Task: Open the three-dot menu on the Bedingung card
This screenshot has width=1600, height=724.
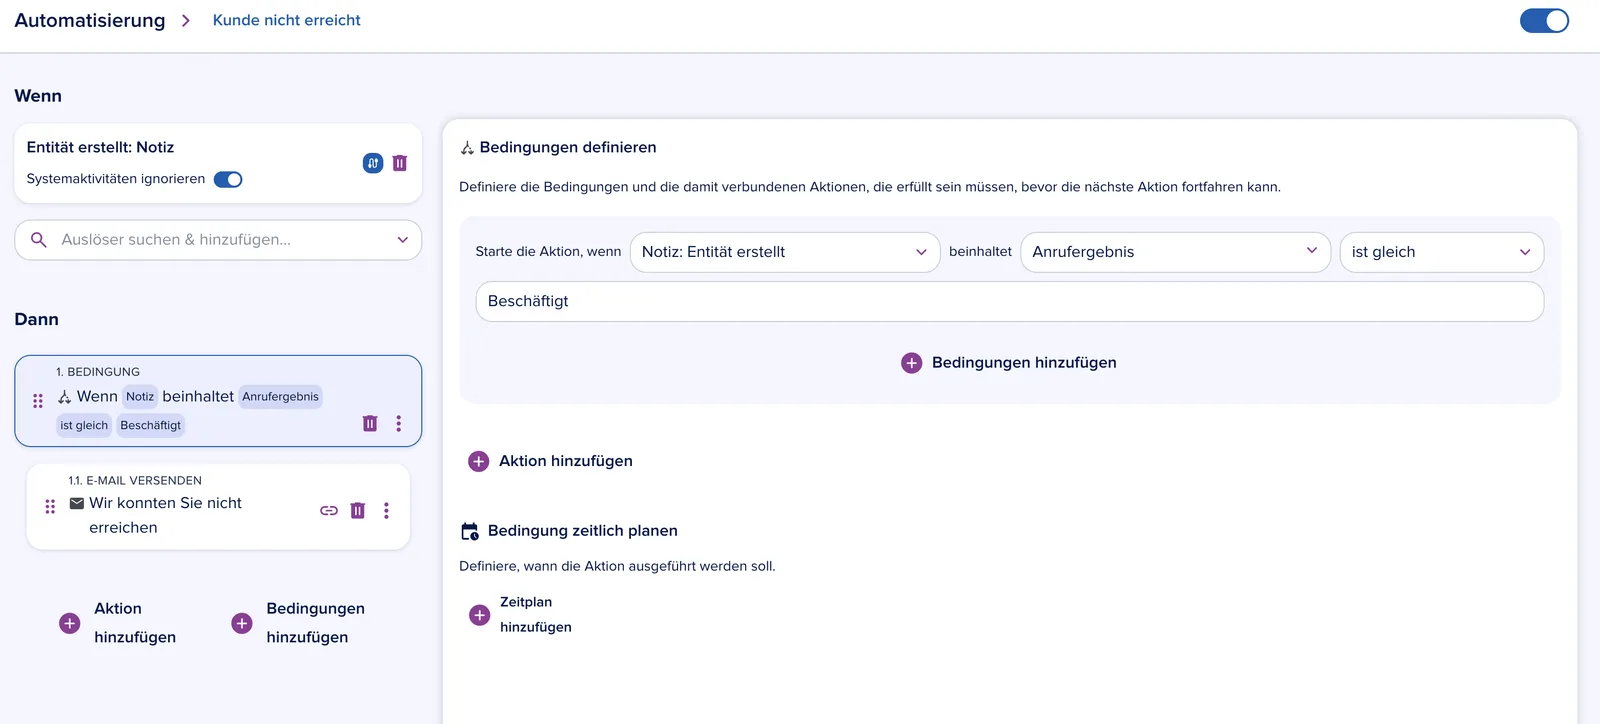Action: click(398, 423)
